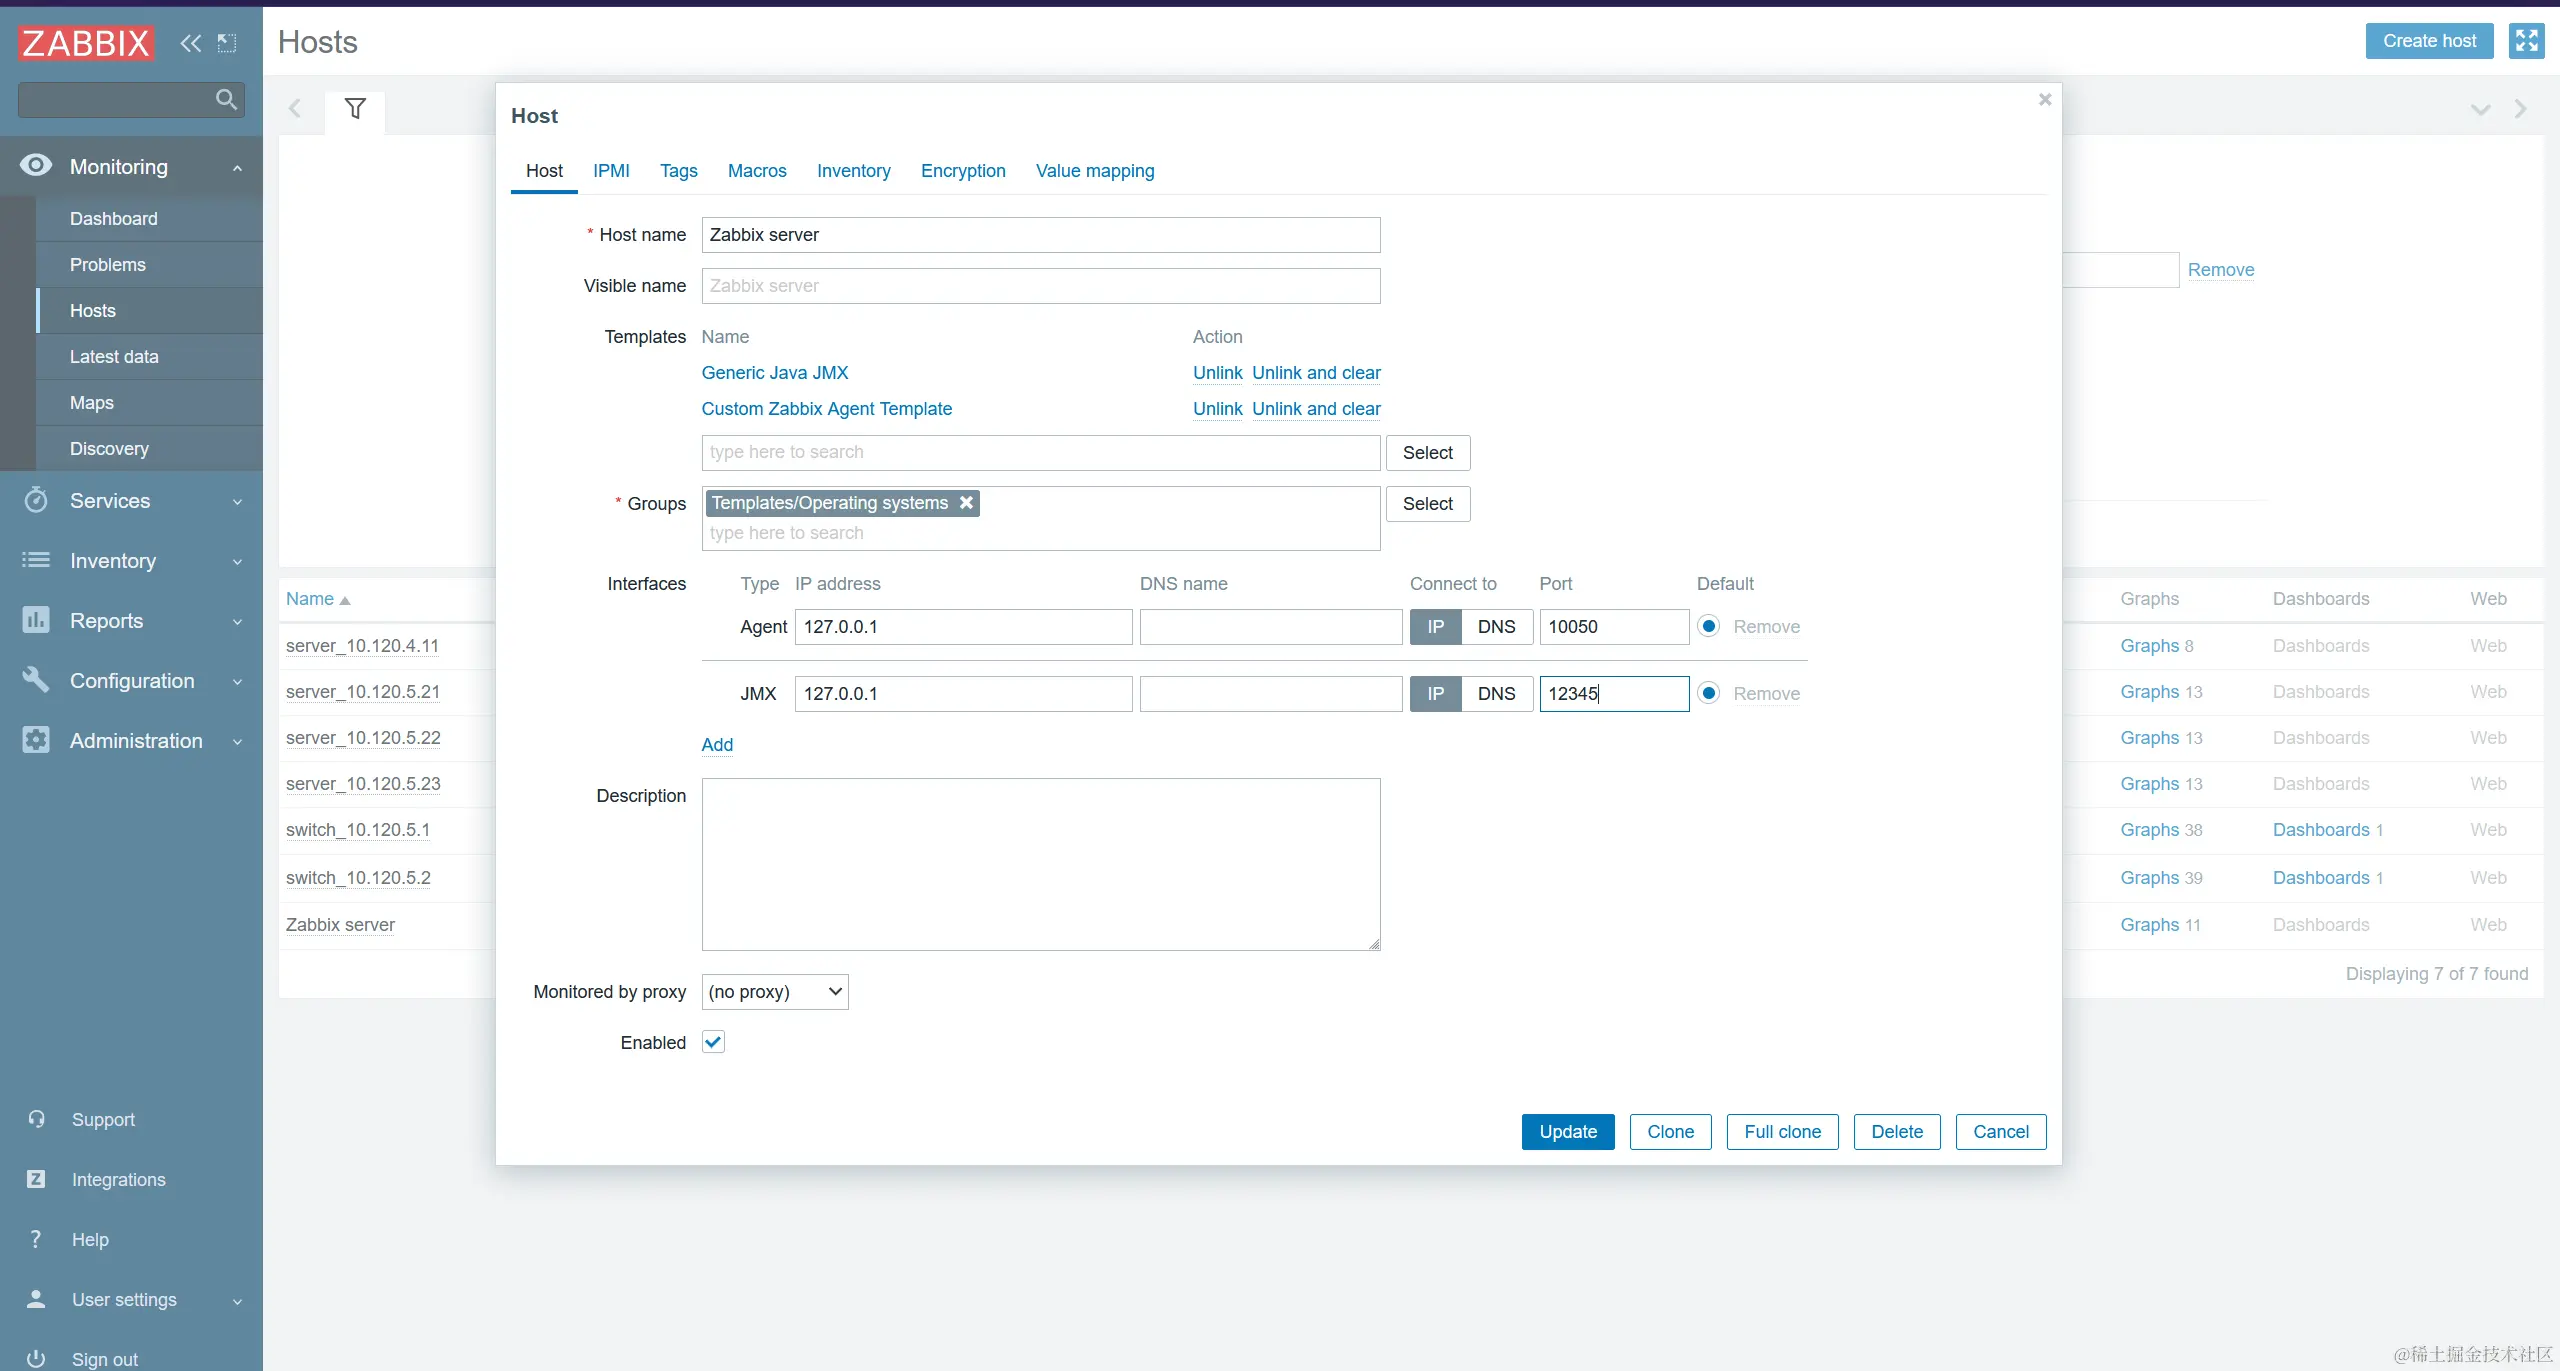This screenshot has height=1371, width=2560.
Task: Open the Monitored by proxy dropdown
Action: click(x=775, y=992)
